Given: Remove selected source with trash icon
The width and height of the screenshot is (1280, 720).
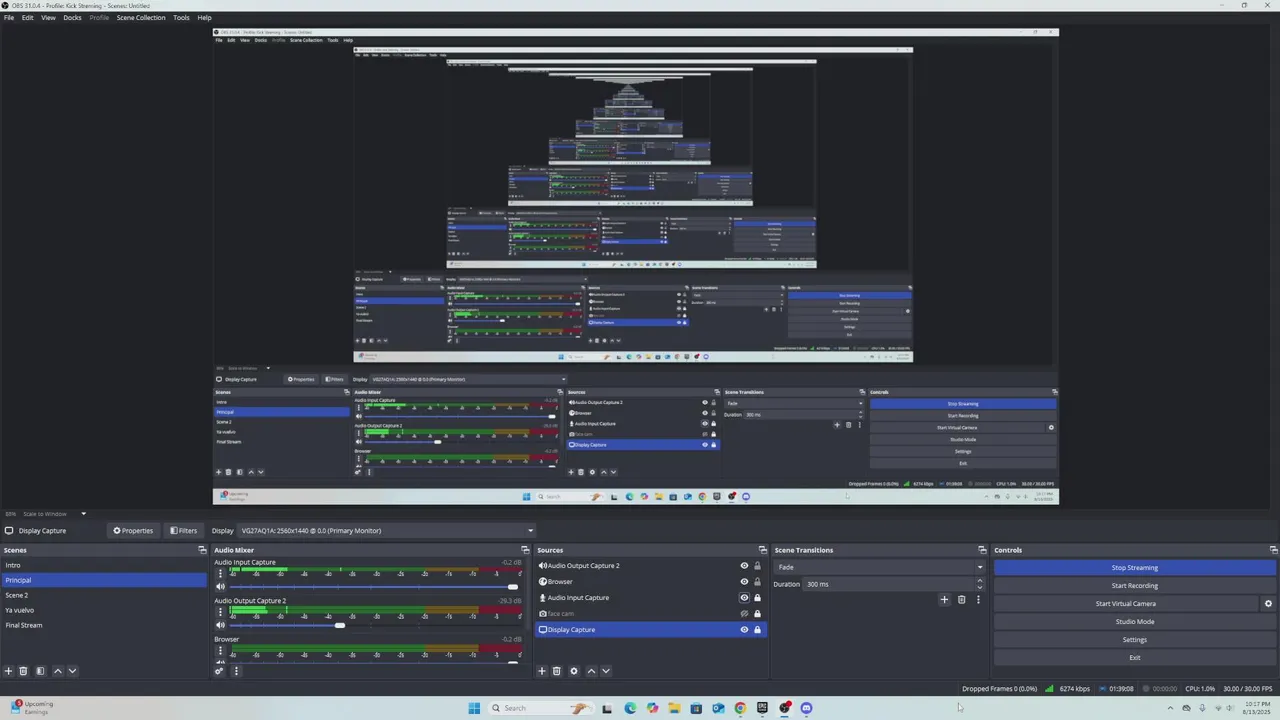Looking at the screenshot, I should (557, 671).
